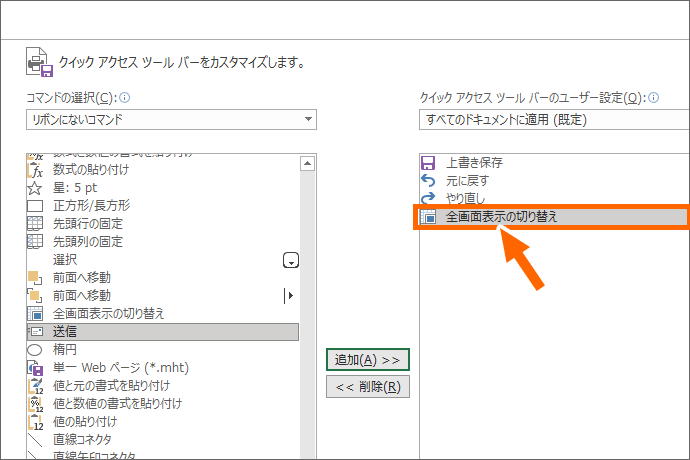Select やり直し in toolbar list
Image resolution: width=690 pixels, height=460 pixels.
tap(465, 199)
